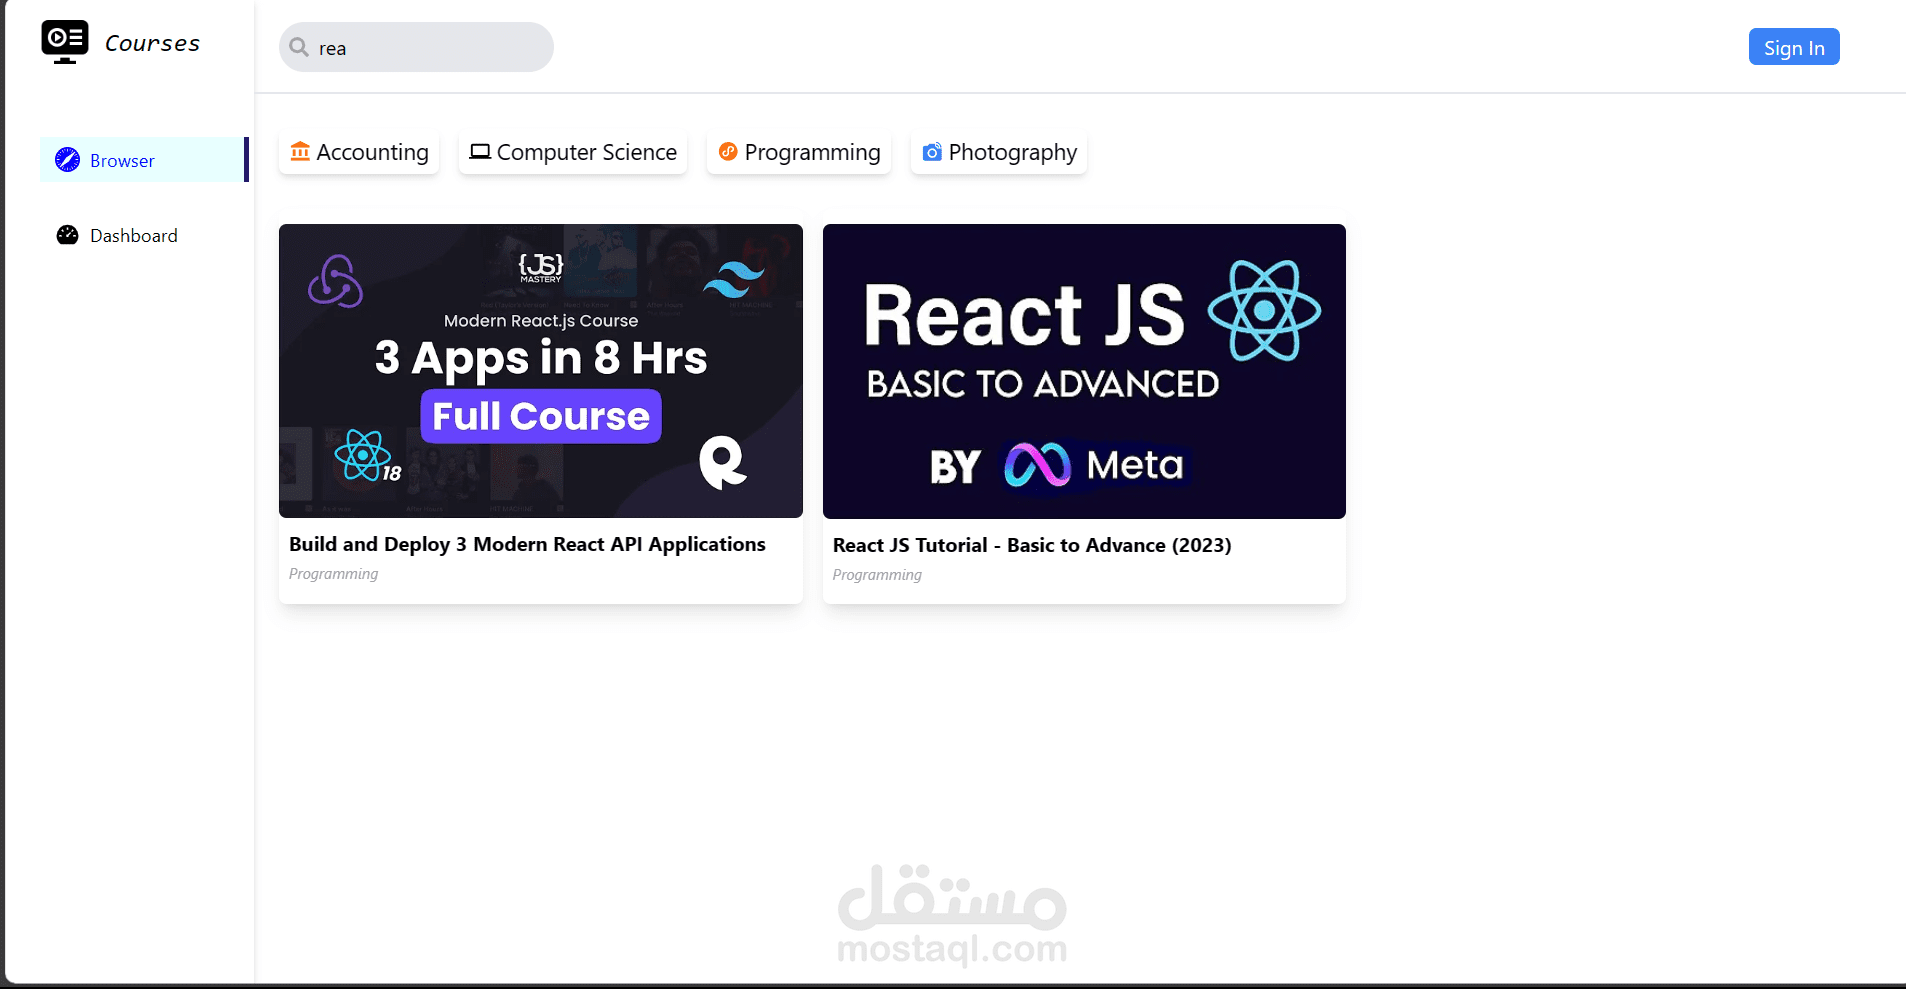Open the '3 Apps in 8 Hrs' course thumbnail
The height and width of the screenshot is (989, 1906).
(541, 371)
